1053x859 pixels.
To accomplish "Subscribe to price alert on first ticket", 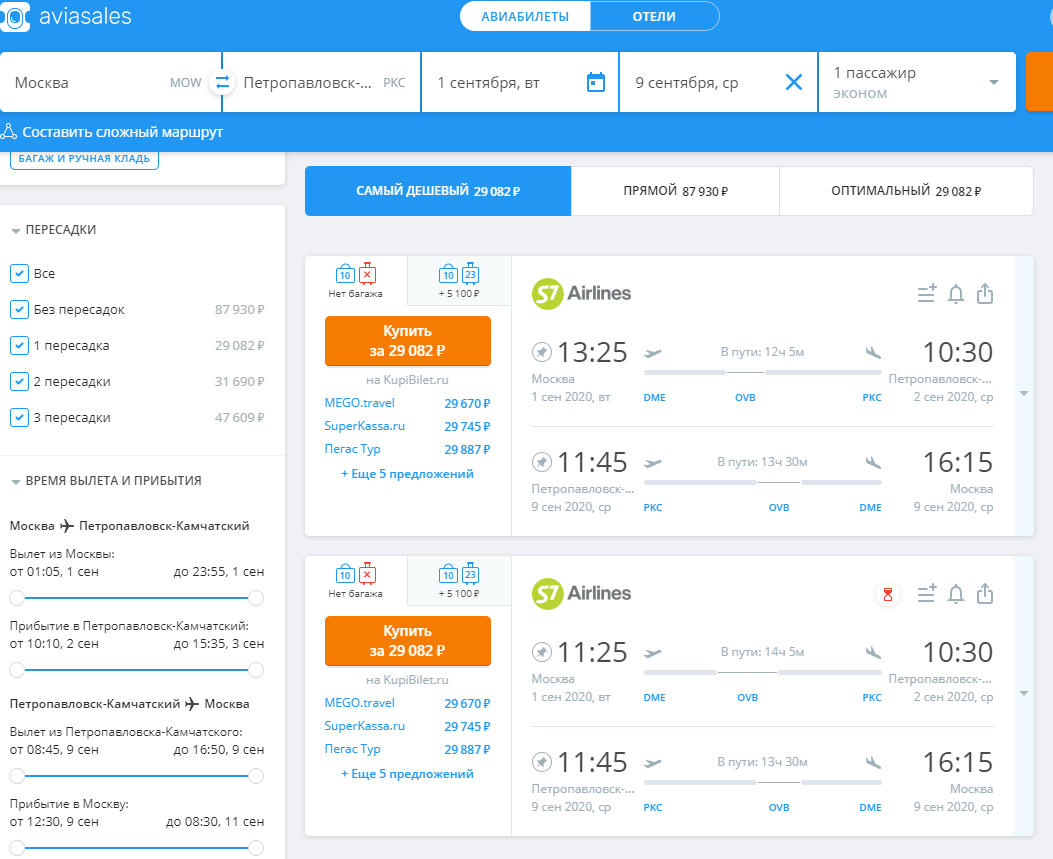I will click(x=956, y=293).
